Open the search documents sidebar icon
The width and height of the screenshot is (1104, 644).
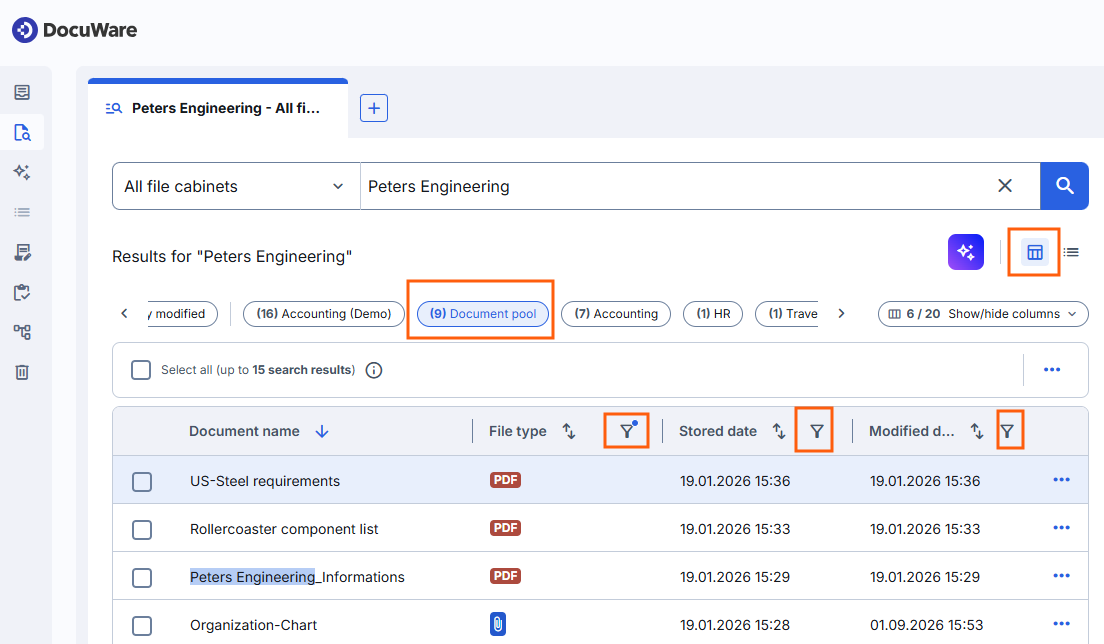pos(22,132)
